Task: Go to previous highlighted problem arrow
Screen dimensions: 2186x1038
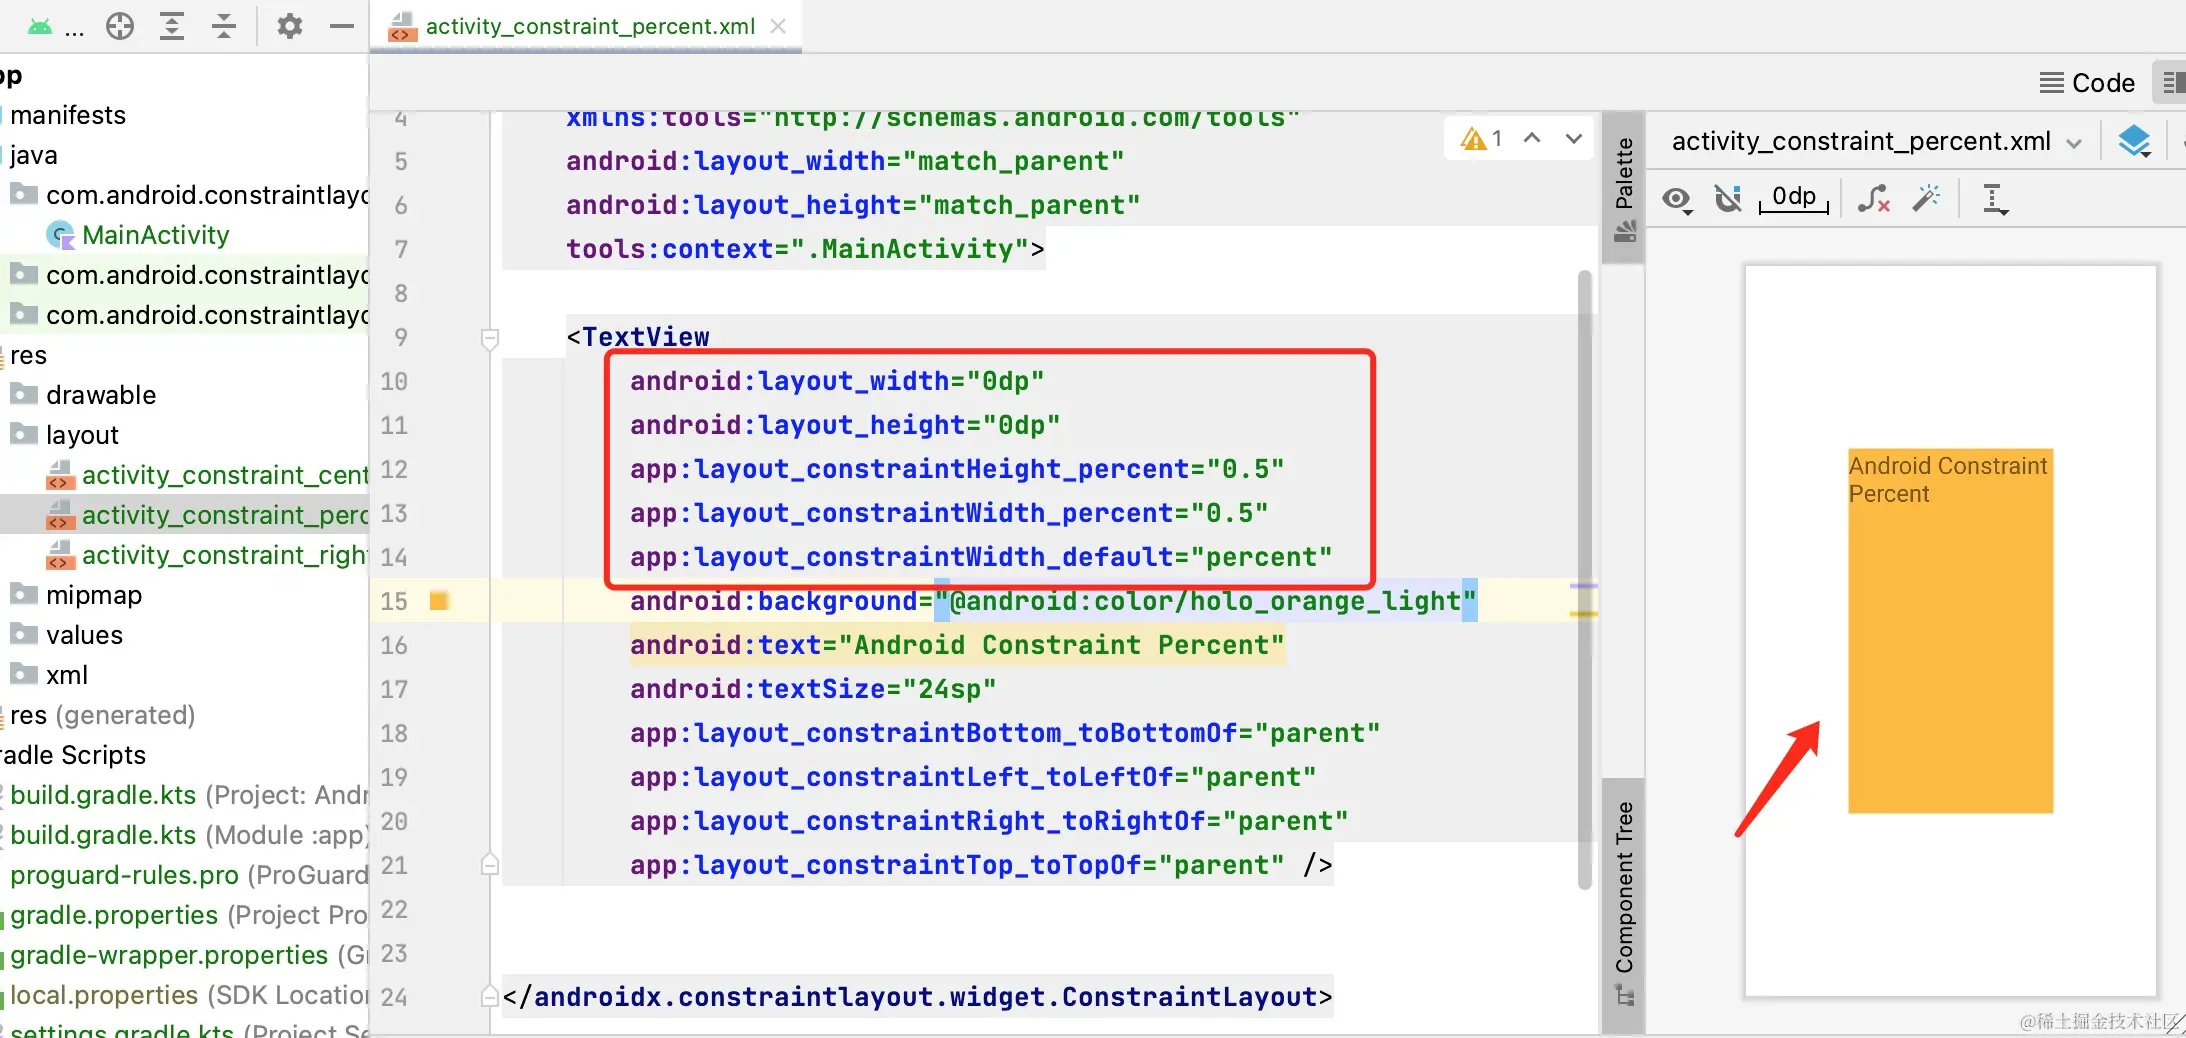Action: [x=1532, y=139]
